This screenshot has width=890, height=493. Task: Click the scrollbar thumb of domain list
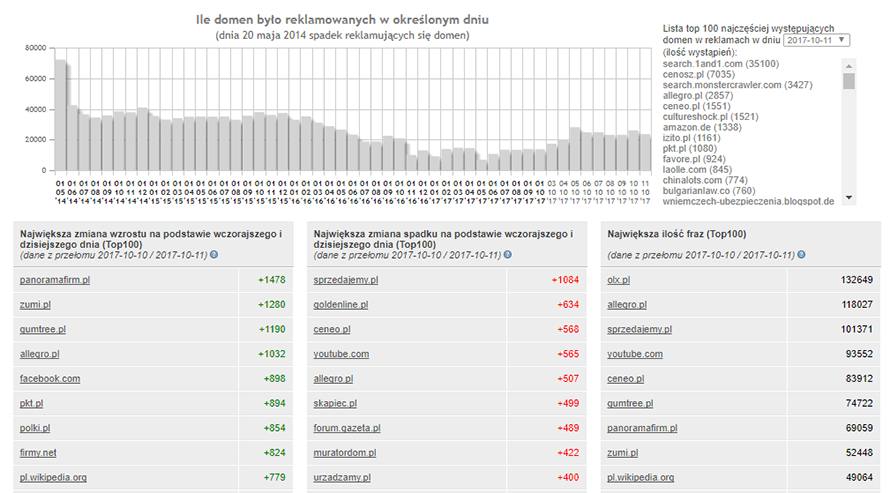point(849,81)
